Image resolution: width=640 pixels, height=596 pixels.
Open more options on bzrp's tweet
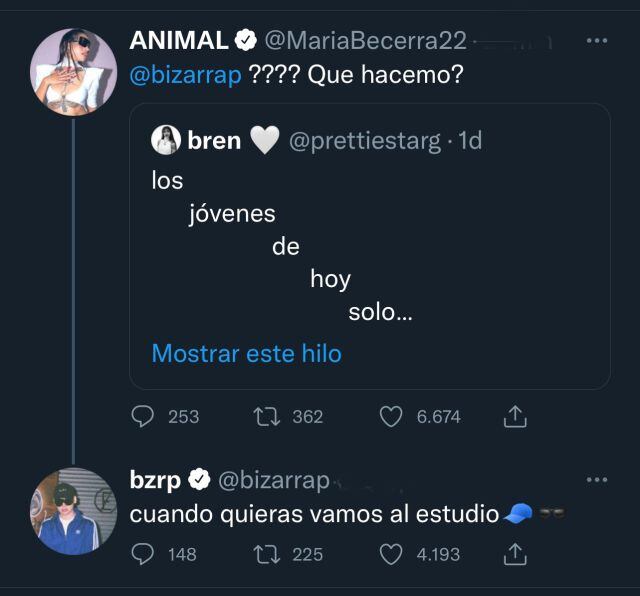coord(597,479)
